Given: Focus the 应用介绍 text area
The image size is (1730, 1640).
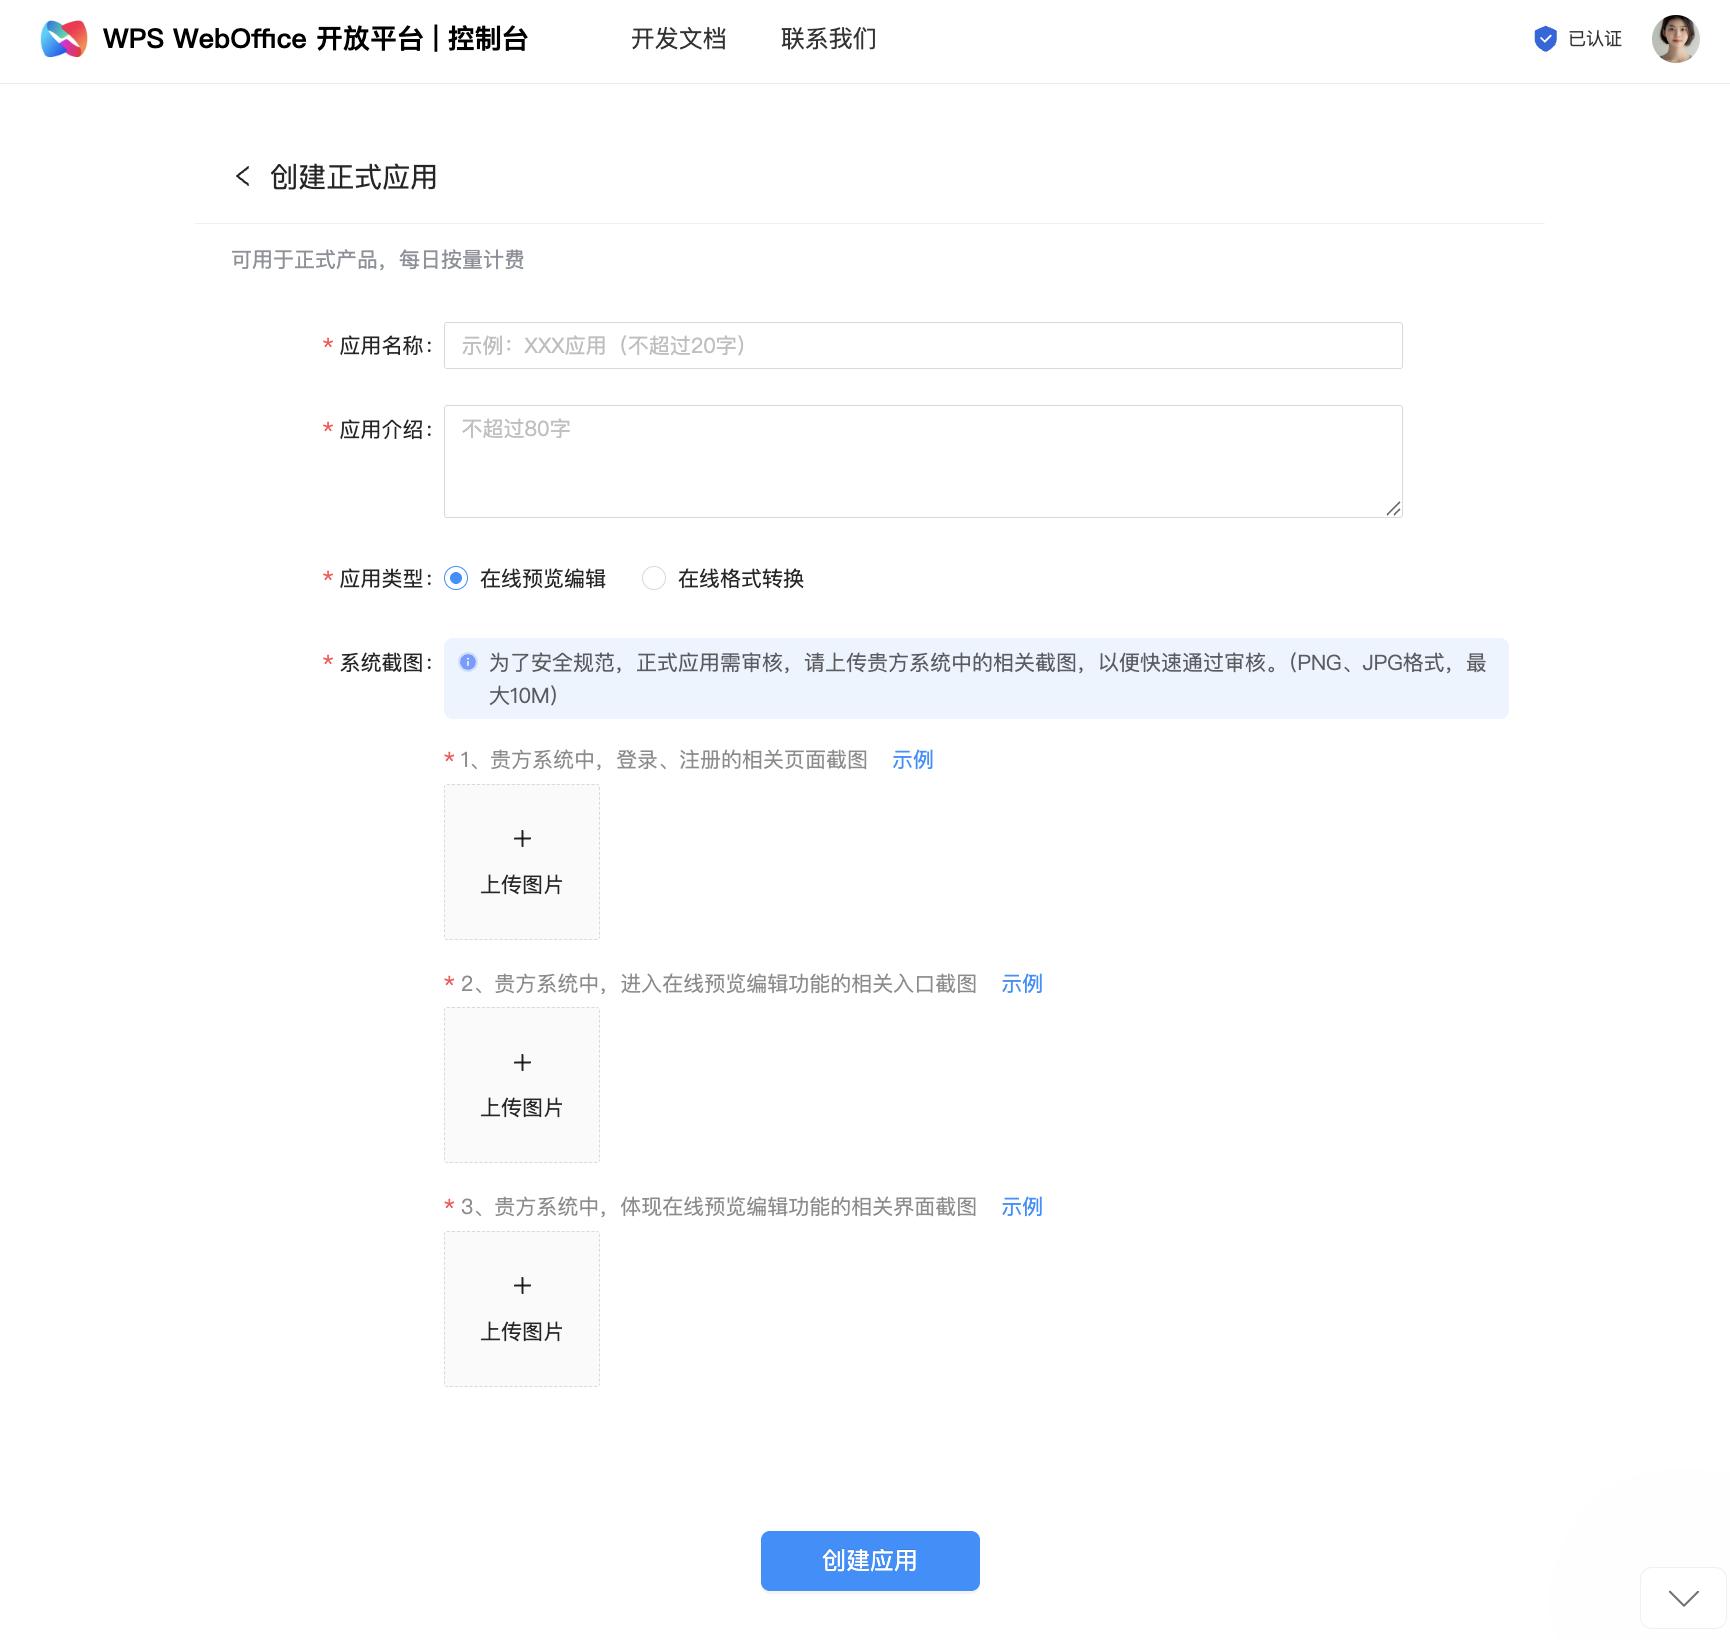Looking at the screenshot, I should click(922, 461).
